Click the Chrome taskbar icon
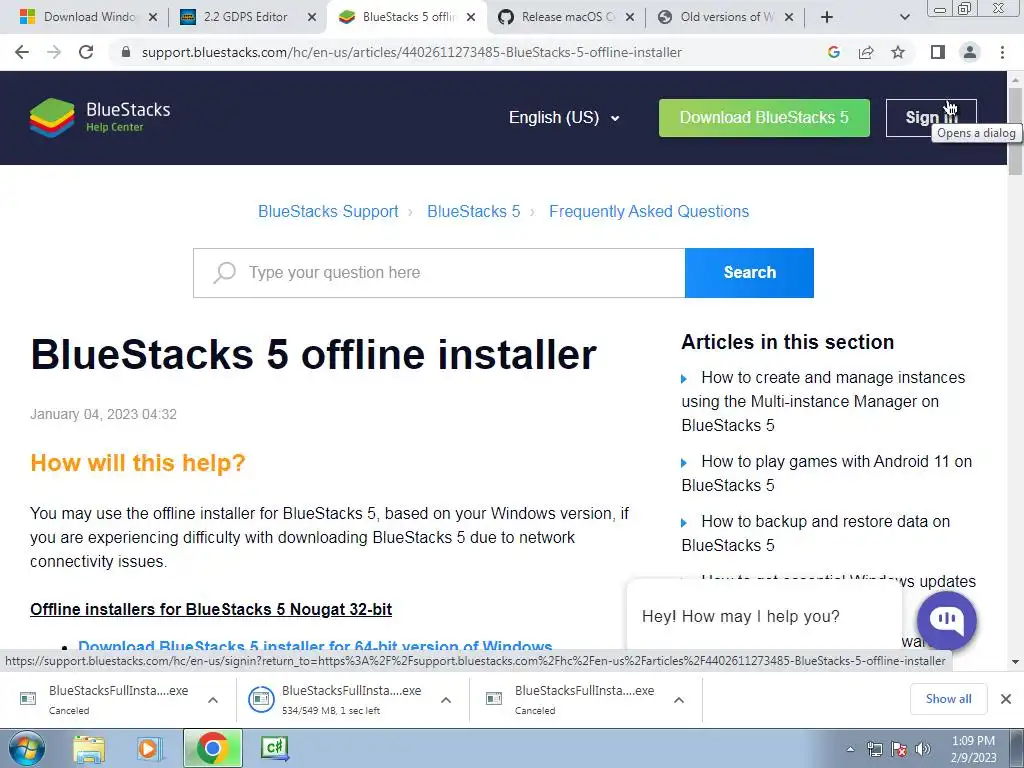Screen dimensions: 1024x768 coord(212,748)
